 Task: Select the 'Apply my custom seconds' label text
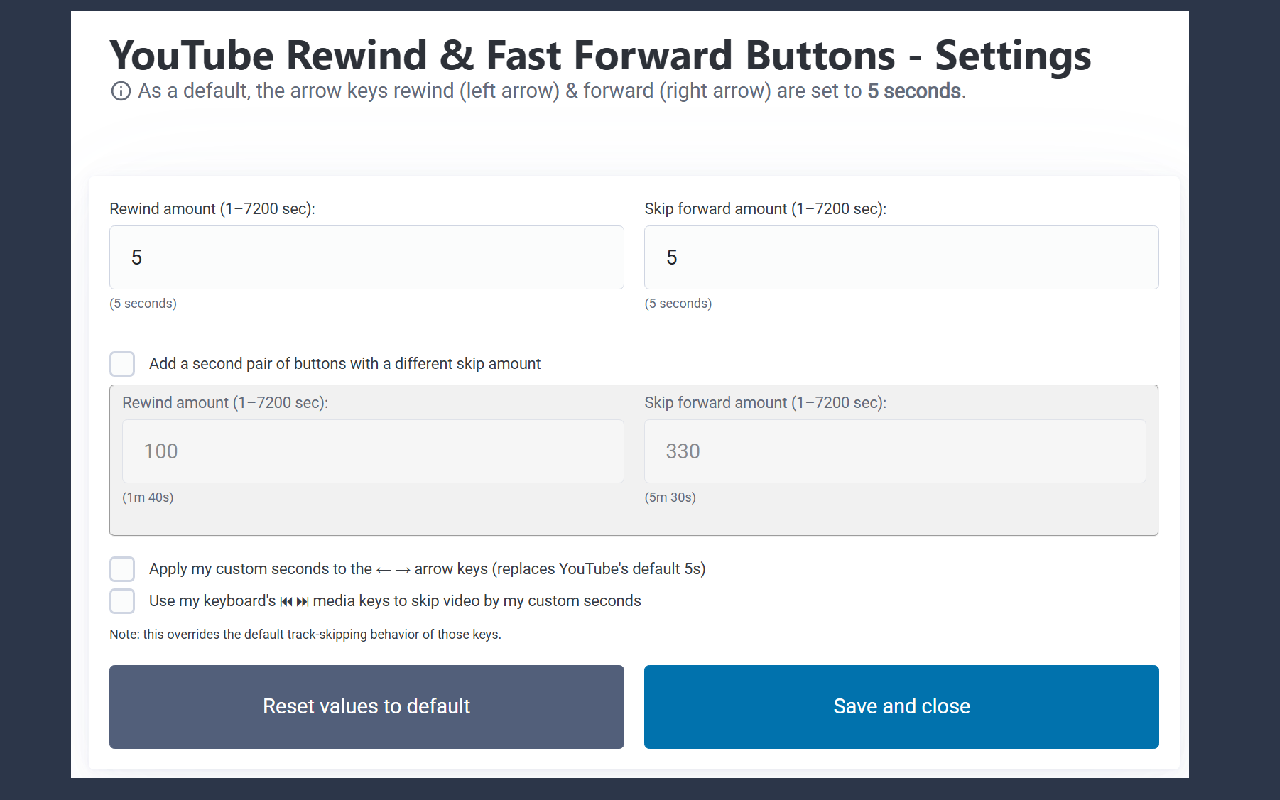pos(427,569)
